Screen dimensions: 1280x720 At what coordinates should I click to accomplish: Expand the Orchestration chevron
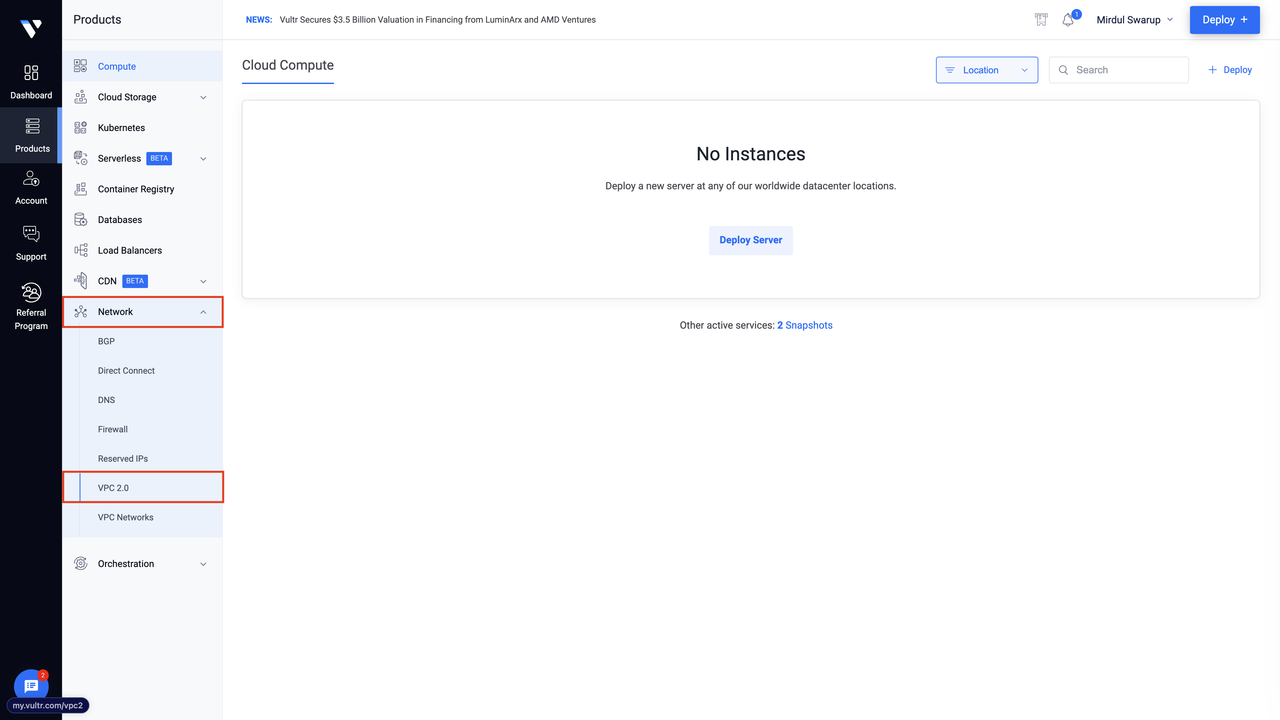203,564
